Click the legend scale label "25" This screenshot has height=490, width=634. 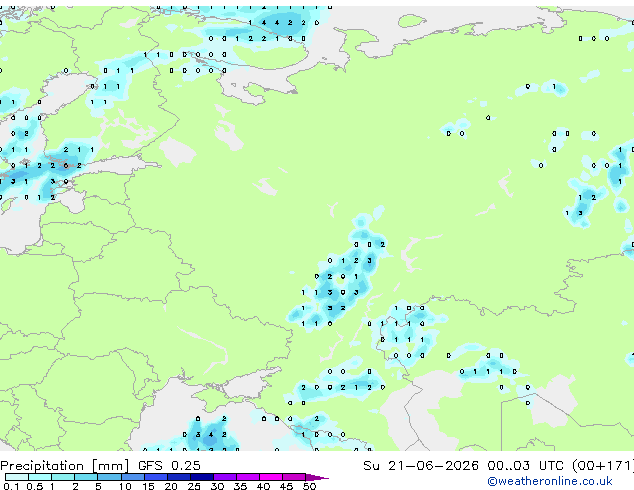(194, 486)
